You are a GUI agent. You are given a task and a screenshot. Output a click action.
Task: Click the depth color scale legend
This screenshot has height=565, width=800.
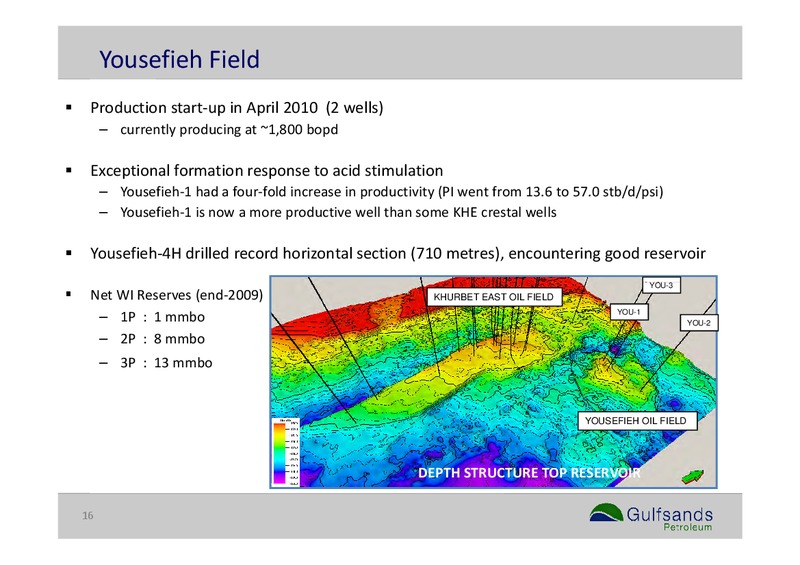click(286, 452)
